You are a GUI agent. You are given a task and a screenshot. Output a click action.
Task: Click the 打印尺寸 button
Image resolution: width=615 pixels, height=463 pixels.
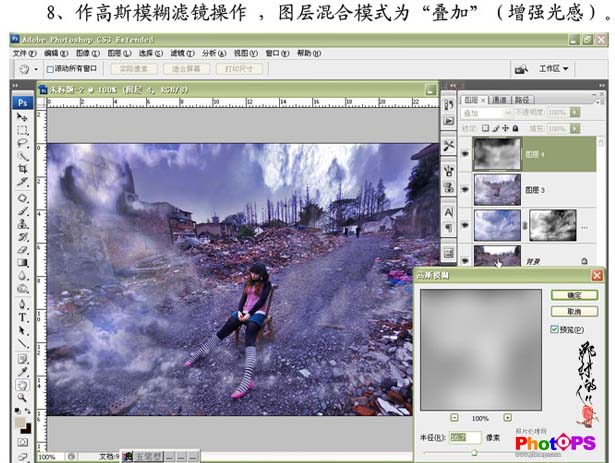click(x=239, y=69)
